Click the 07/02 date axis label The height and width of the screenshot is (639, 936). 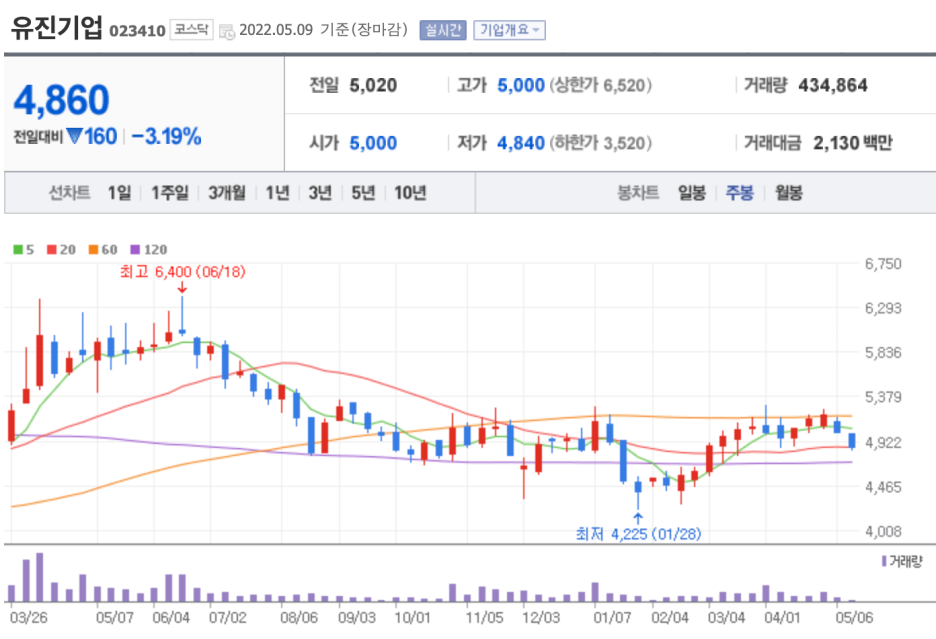[227, 618]
